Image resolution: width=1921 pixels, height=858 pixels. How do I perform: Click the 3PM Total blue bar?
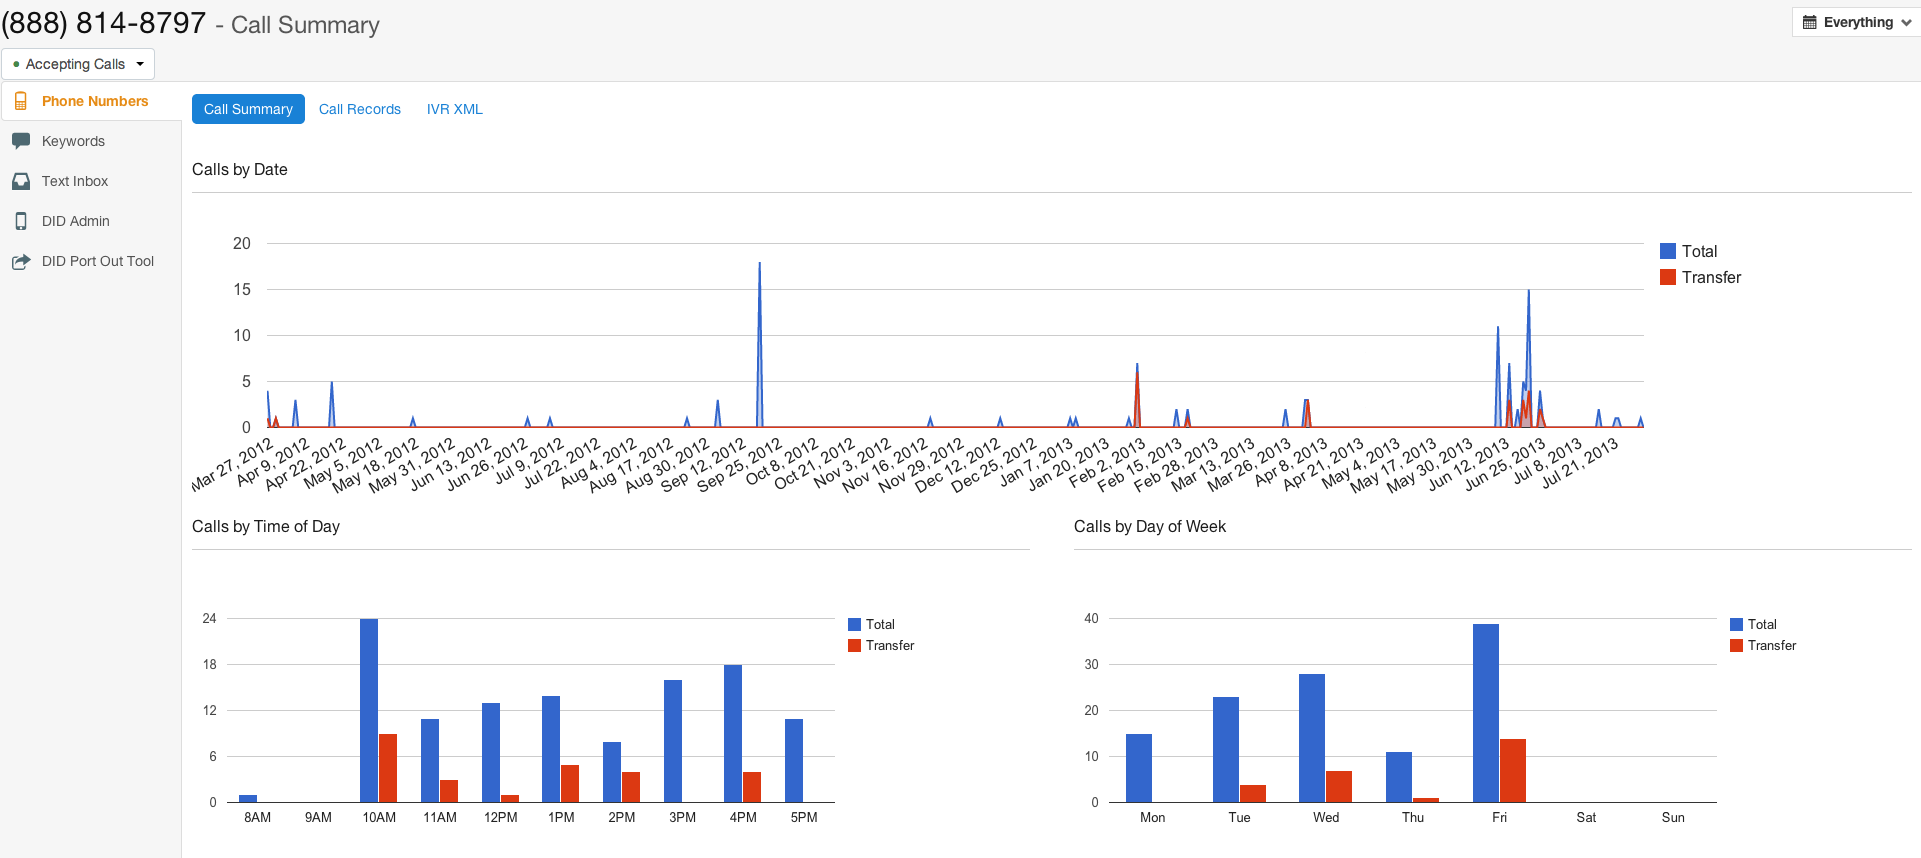pyautogui.click(x=673, y=741)
